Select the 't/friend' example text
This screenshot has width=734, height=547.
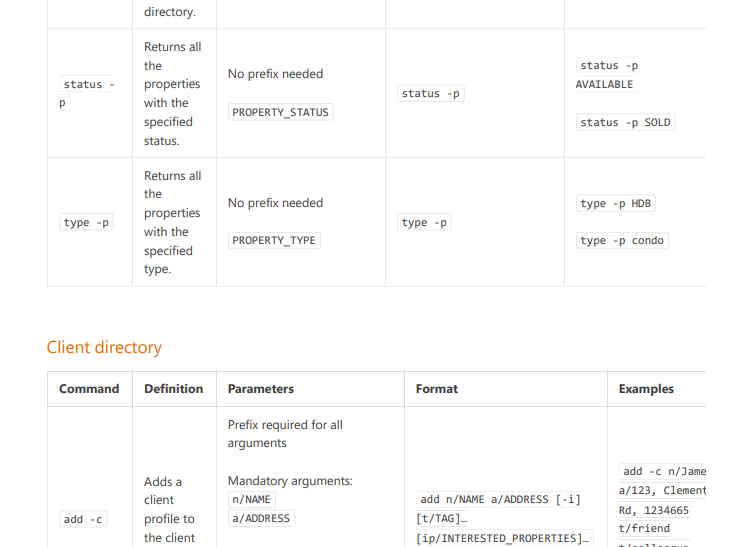pos(644,529)
